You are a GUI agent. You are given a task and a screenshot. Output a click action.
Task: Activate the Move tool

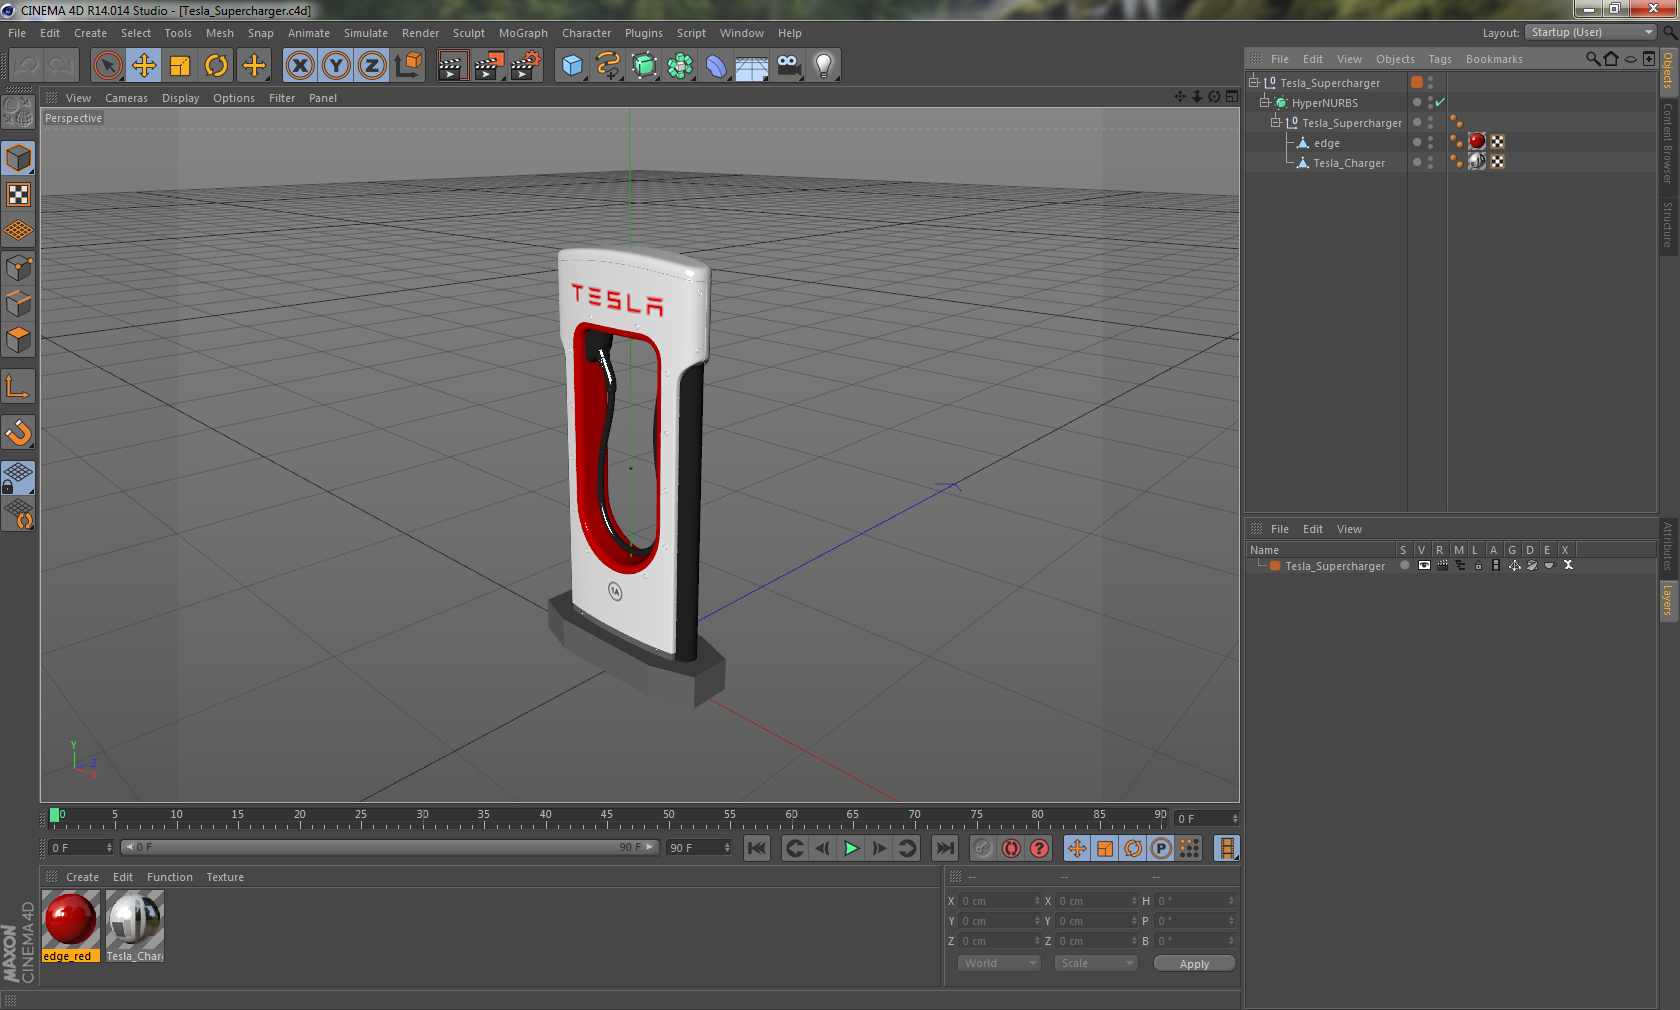coord(144,66)
